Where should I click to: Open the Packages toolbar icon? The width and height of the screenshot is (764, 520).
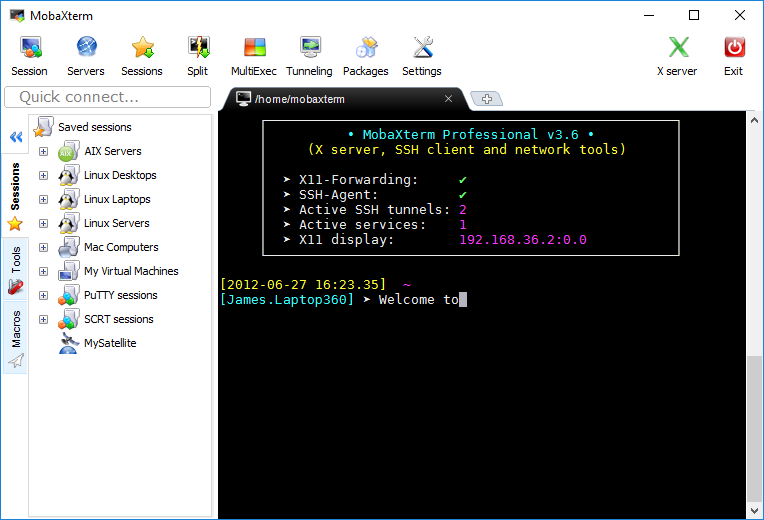(366, 48)
